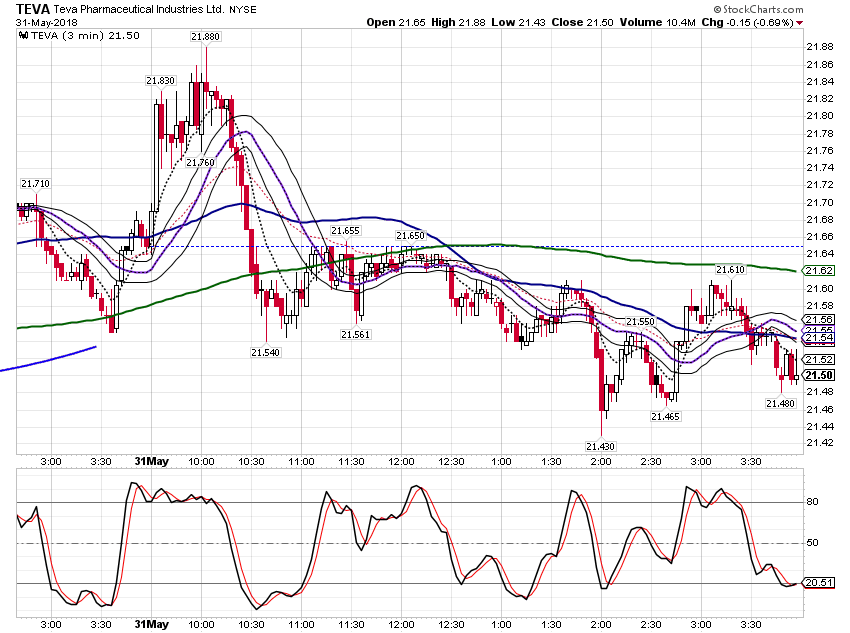Click the Low 21.43 header value
Viewport: 850px width, 633px height.
click(x=518, y=22)
